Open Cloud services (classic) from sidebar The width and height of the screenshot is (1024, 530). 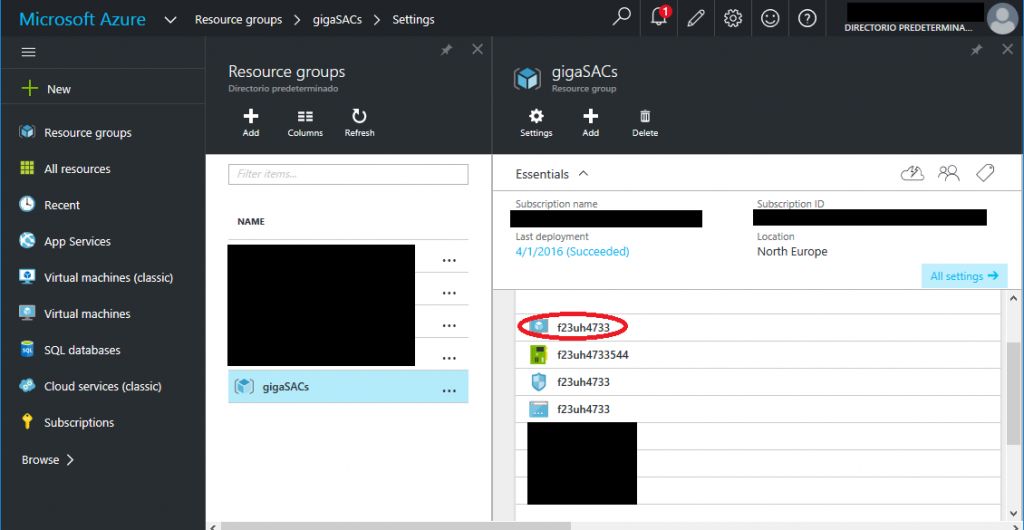point(103,386)
